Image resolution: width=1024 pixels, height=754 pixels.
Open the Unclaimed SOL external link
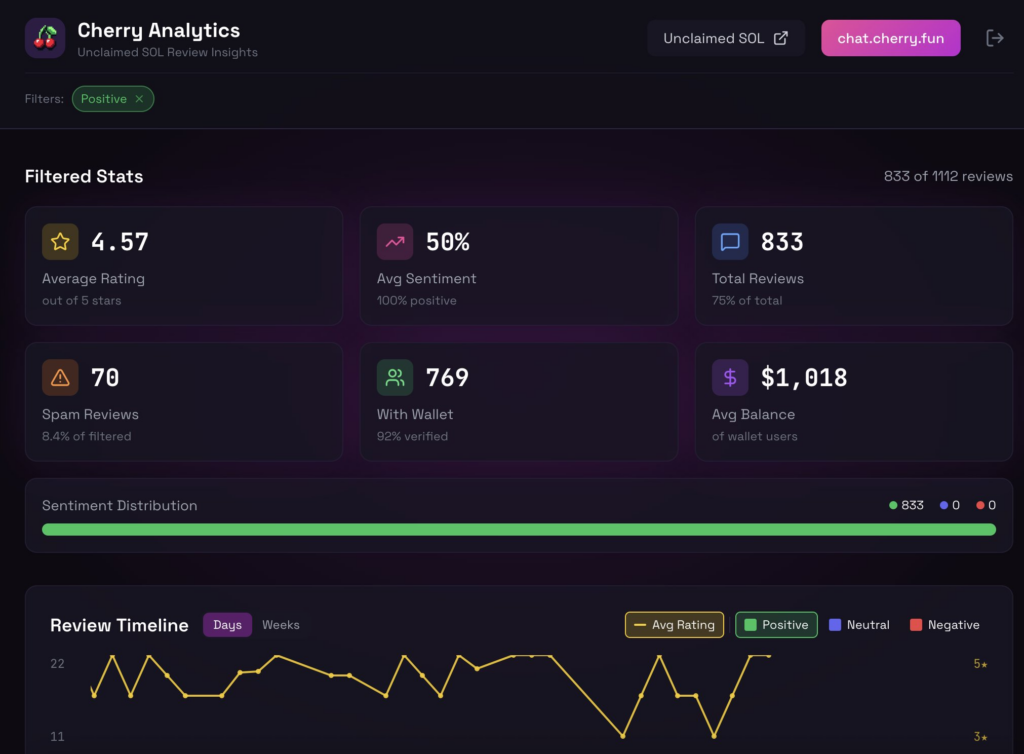[x=725, y=38]
